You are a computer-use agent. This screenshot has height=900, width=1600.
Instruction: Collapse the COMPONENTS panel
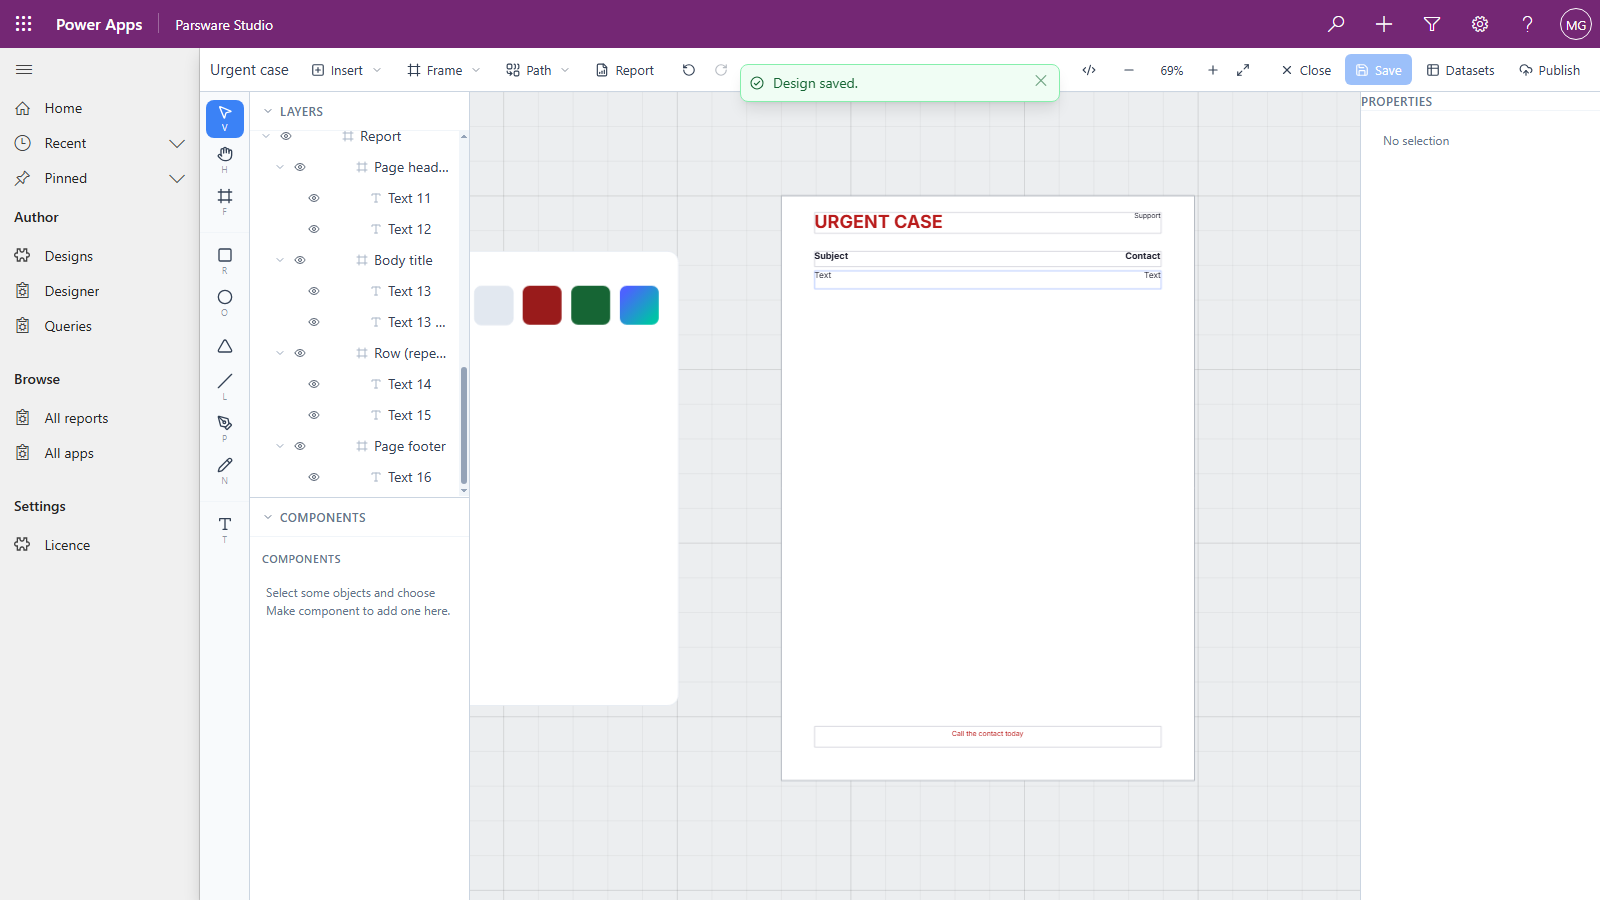pyautogui.click(x=268, y=518)
